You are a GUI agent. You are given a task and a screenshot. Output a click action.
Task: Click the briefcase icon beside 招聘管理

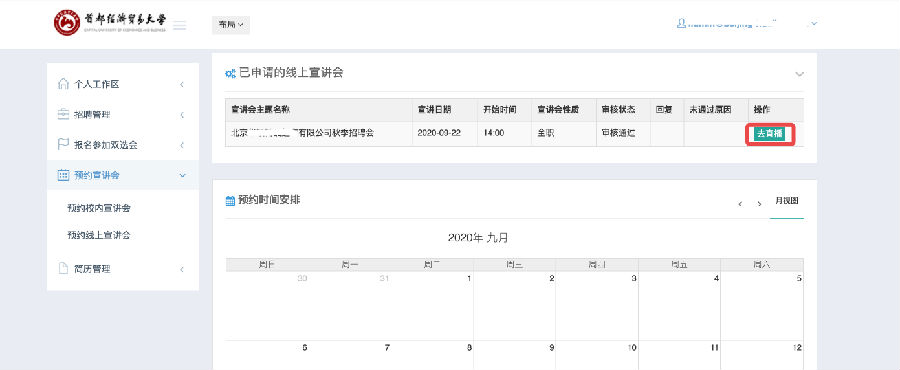pos(64,114)
